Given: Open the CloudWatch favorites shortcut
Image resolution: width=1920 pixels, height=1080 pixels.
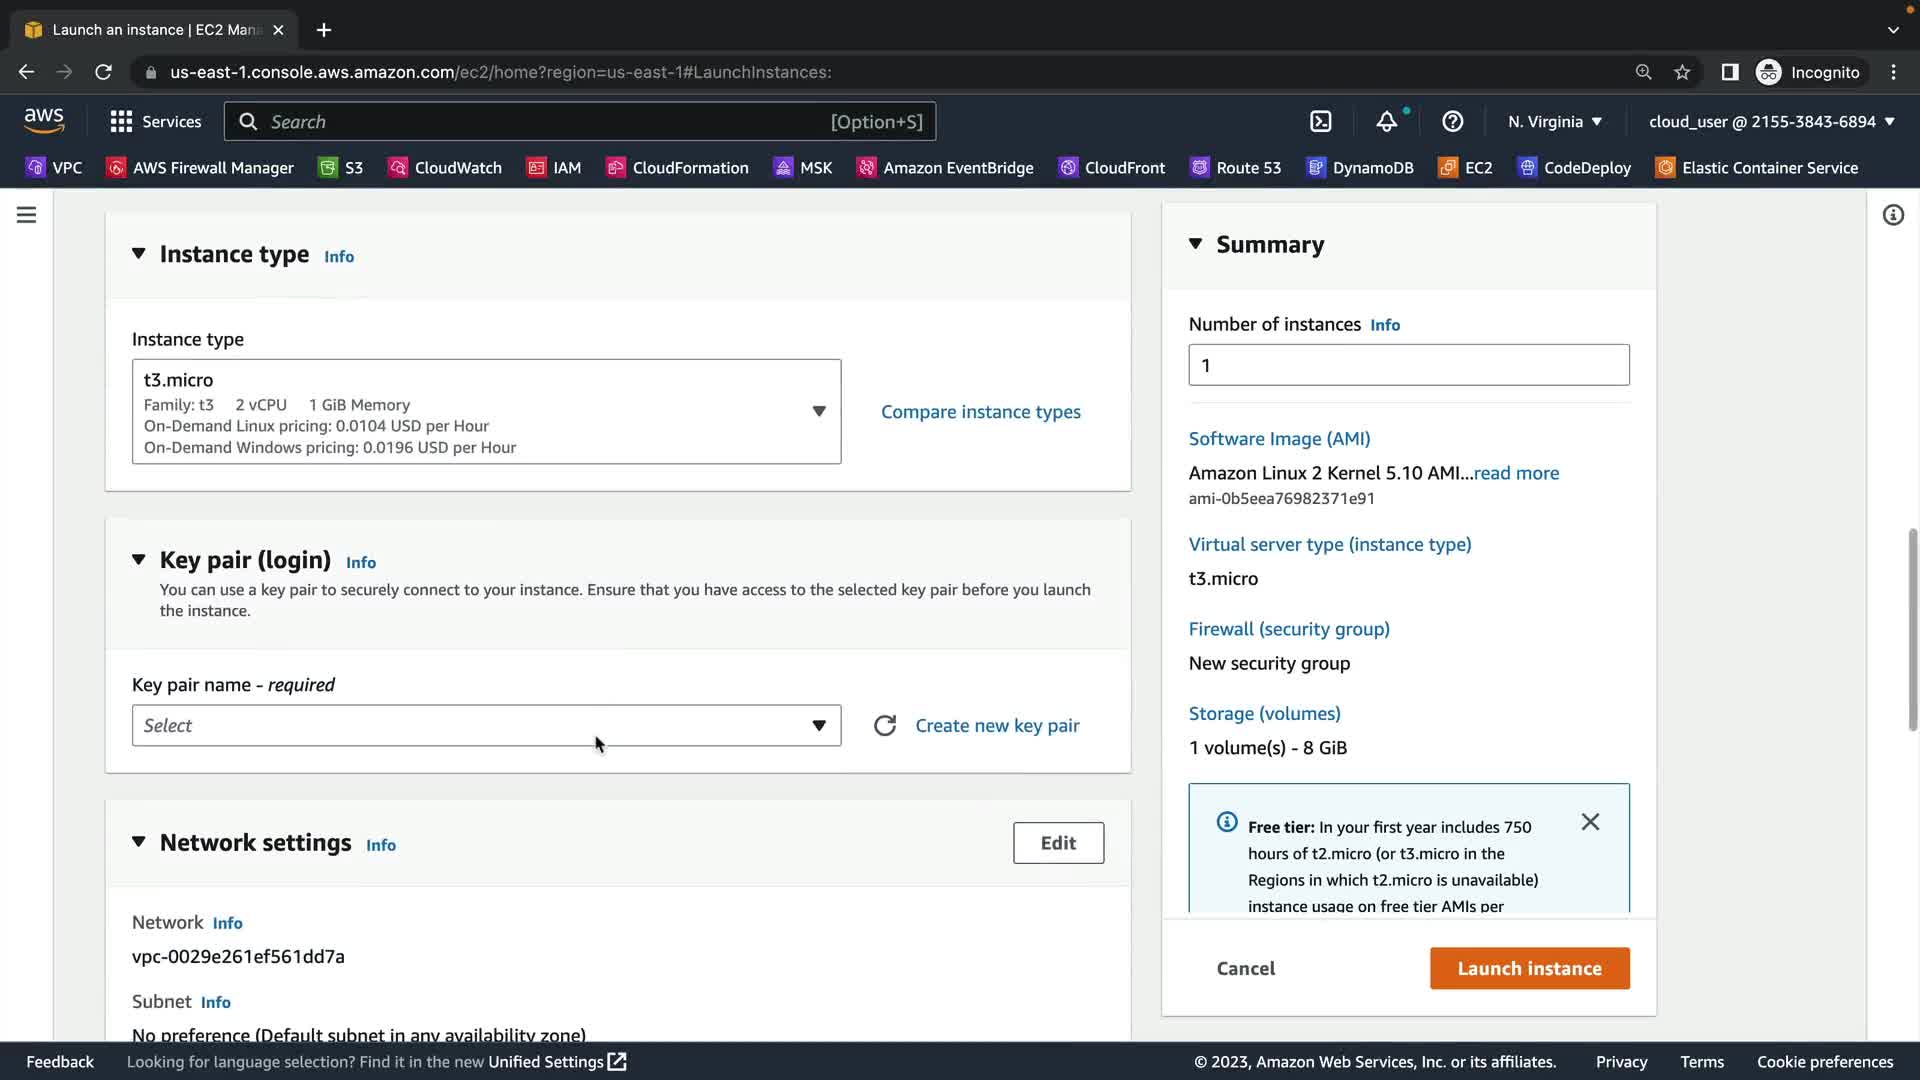Looking at the screenshot, I should coord(445,168).
